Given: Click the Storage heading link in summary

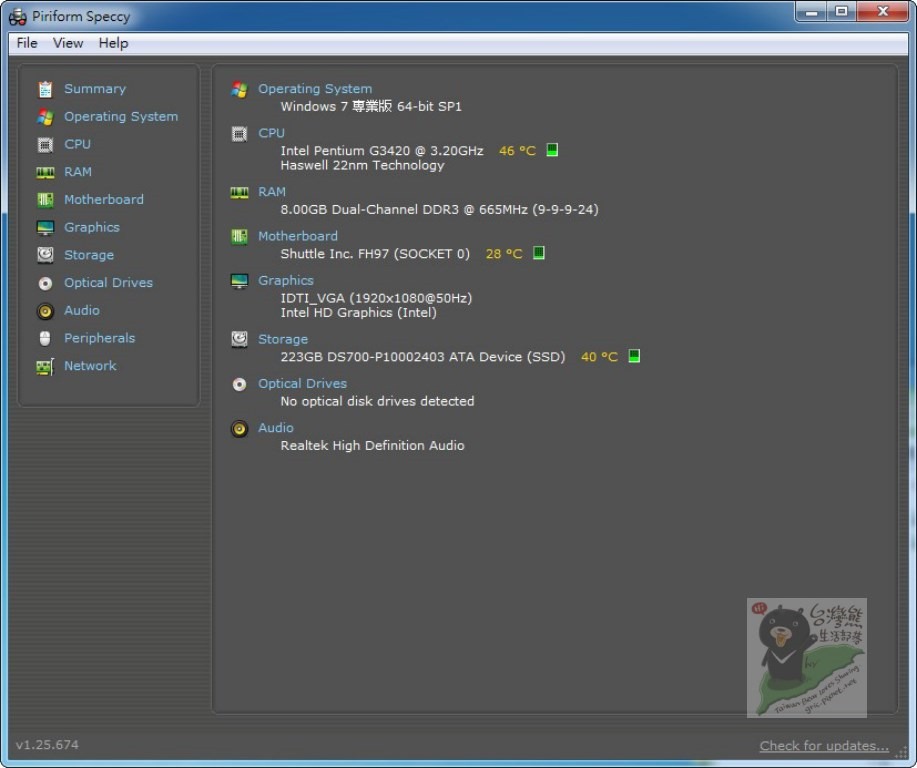Looking at the screenshot, I should pos(283,339).
